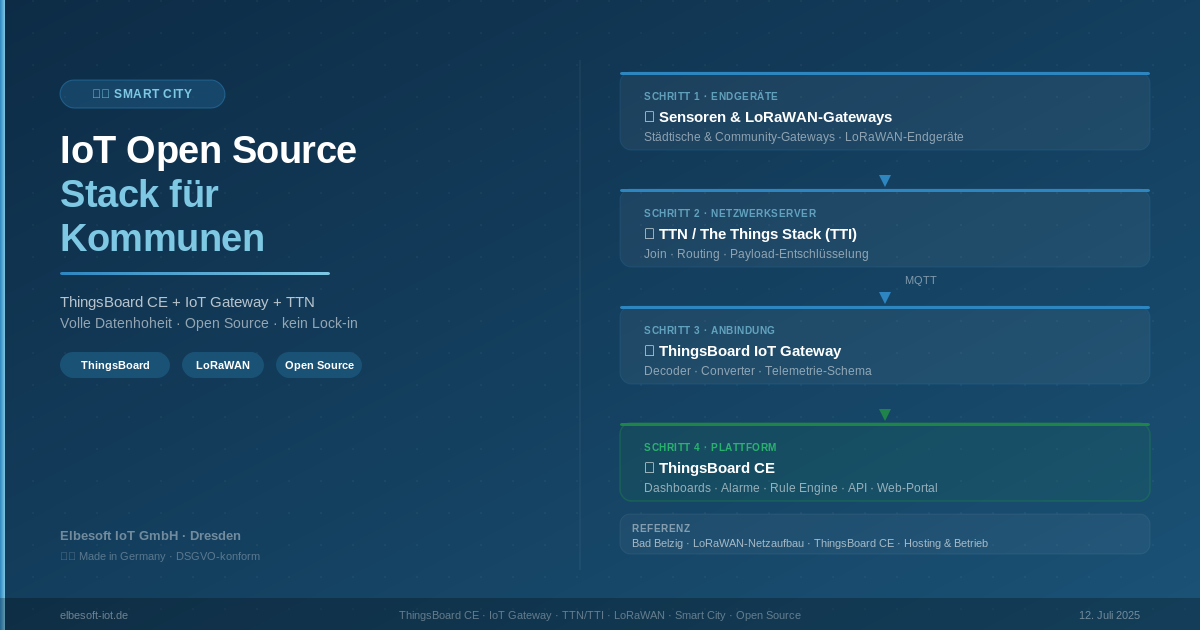Click the 'Stack für' heading line
This screenshot has height=630, width=1200.
pyautogui.click(x=139, y=194)
